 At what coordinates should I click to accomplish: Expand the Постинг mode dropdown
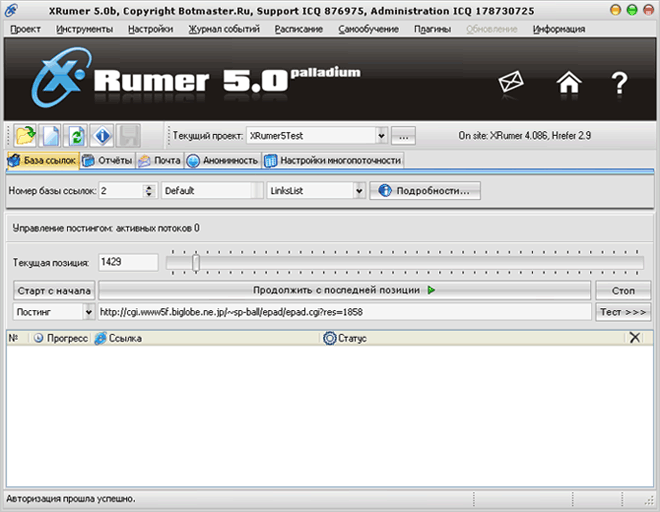(x=89, y=312)
